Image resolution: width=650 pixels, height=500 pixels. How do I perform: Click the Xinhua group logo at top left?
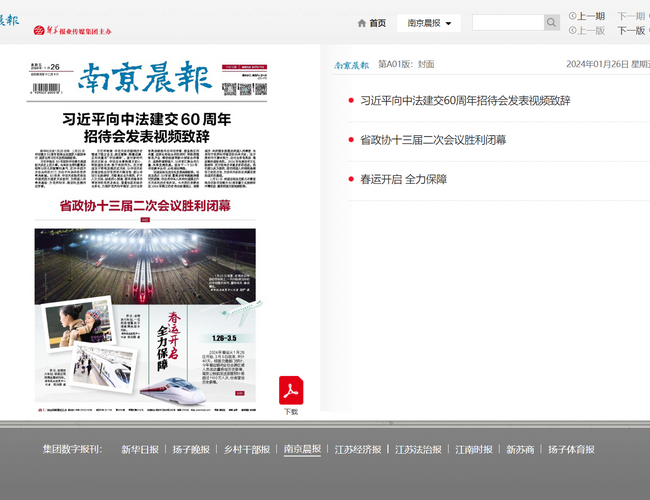point(80,31)
